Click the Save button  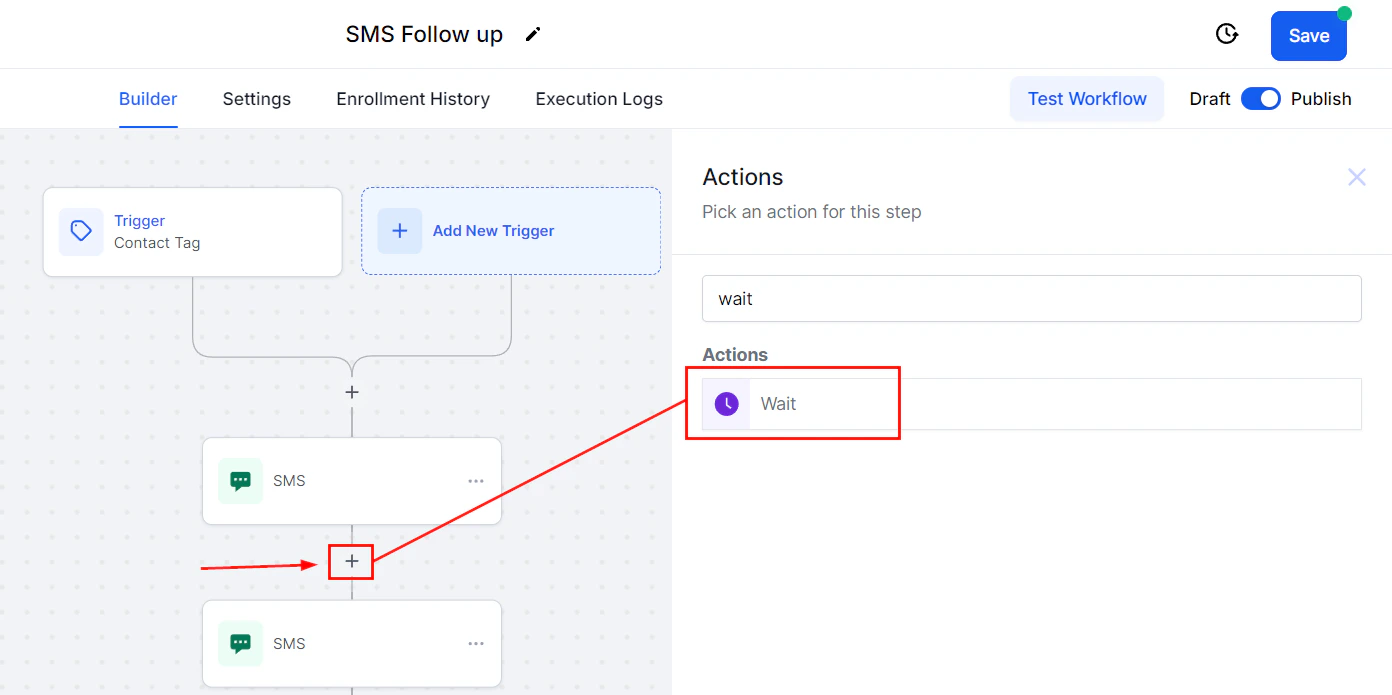pyautogui.click(x=1308, y=34)
